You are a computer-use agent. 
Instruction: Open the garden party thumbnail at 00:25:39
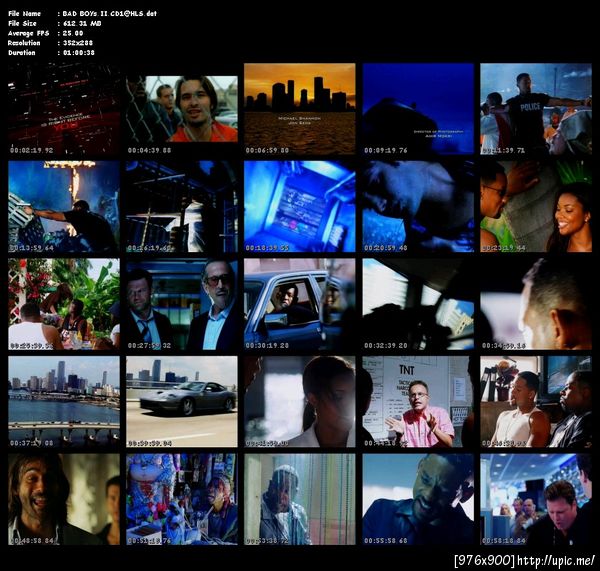[x=64, y=304]
